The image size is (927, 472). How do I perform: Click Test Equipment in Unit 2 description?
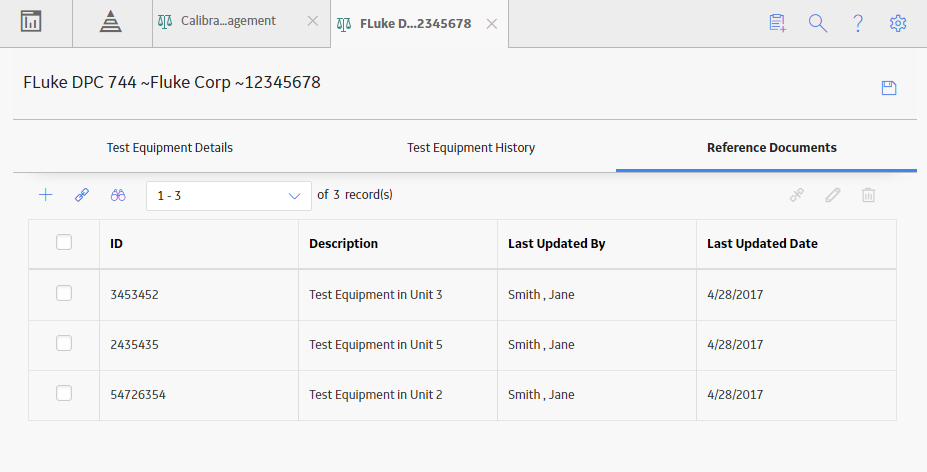click(x=375, y=395)
